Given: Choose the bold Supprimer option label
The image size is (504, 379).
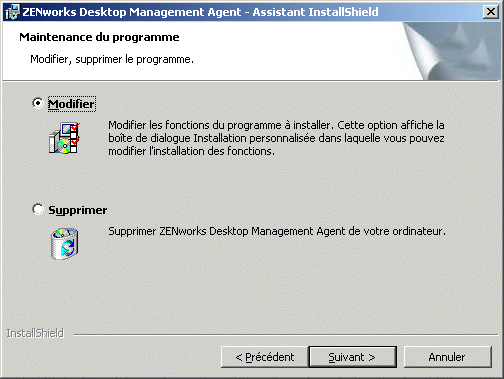Looking at the screenshot, I should point(78,210).
